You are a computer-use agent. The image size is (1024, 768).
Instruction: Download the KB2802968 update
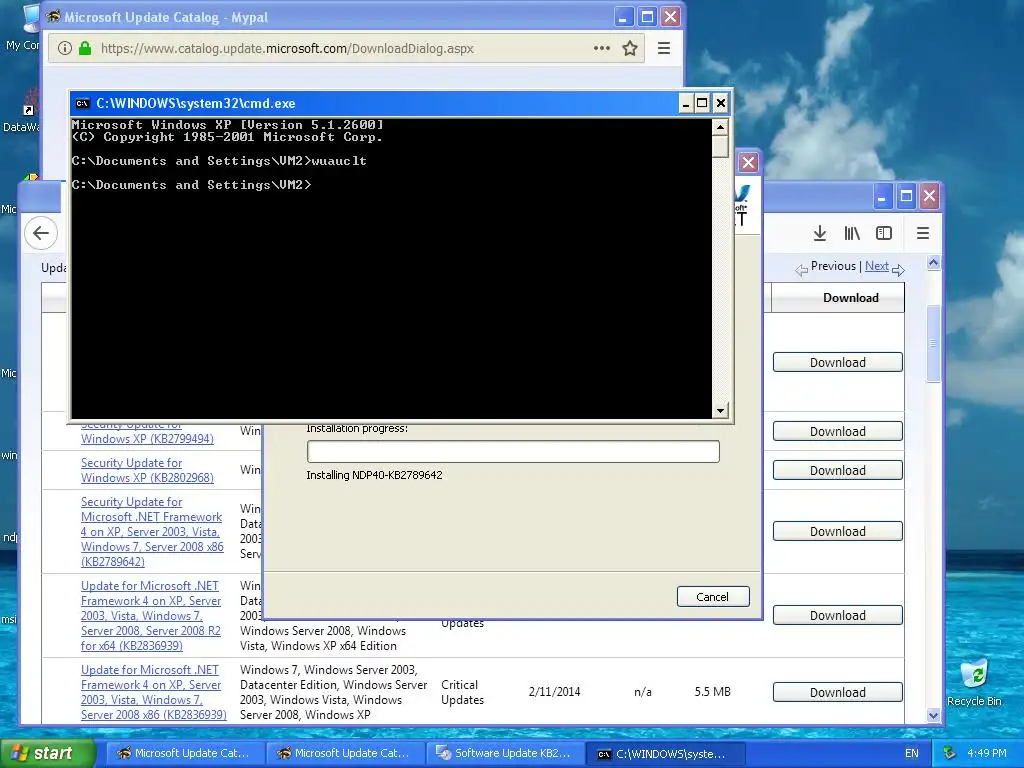(838, 470)
